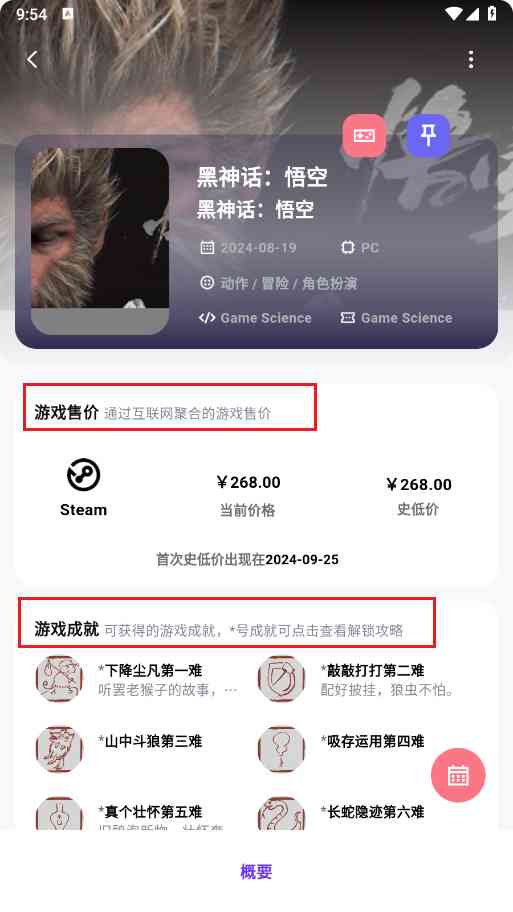The height and width of the screenshot is (912, 513).
Task: Tap the Steam logo icon
Action: (83, 475)
